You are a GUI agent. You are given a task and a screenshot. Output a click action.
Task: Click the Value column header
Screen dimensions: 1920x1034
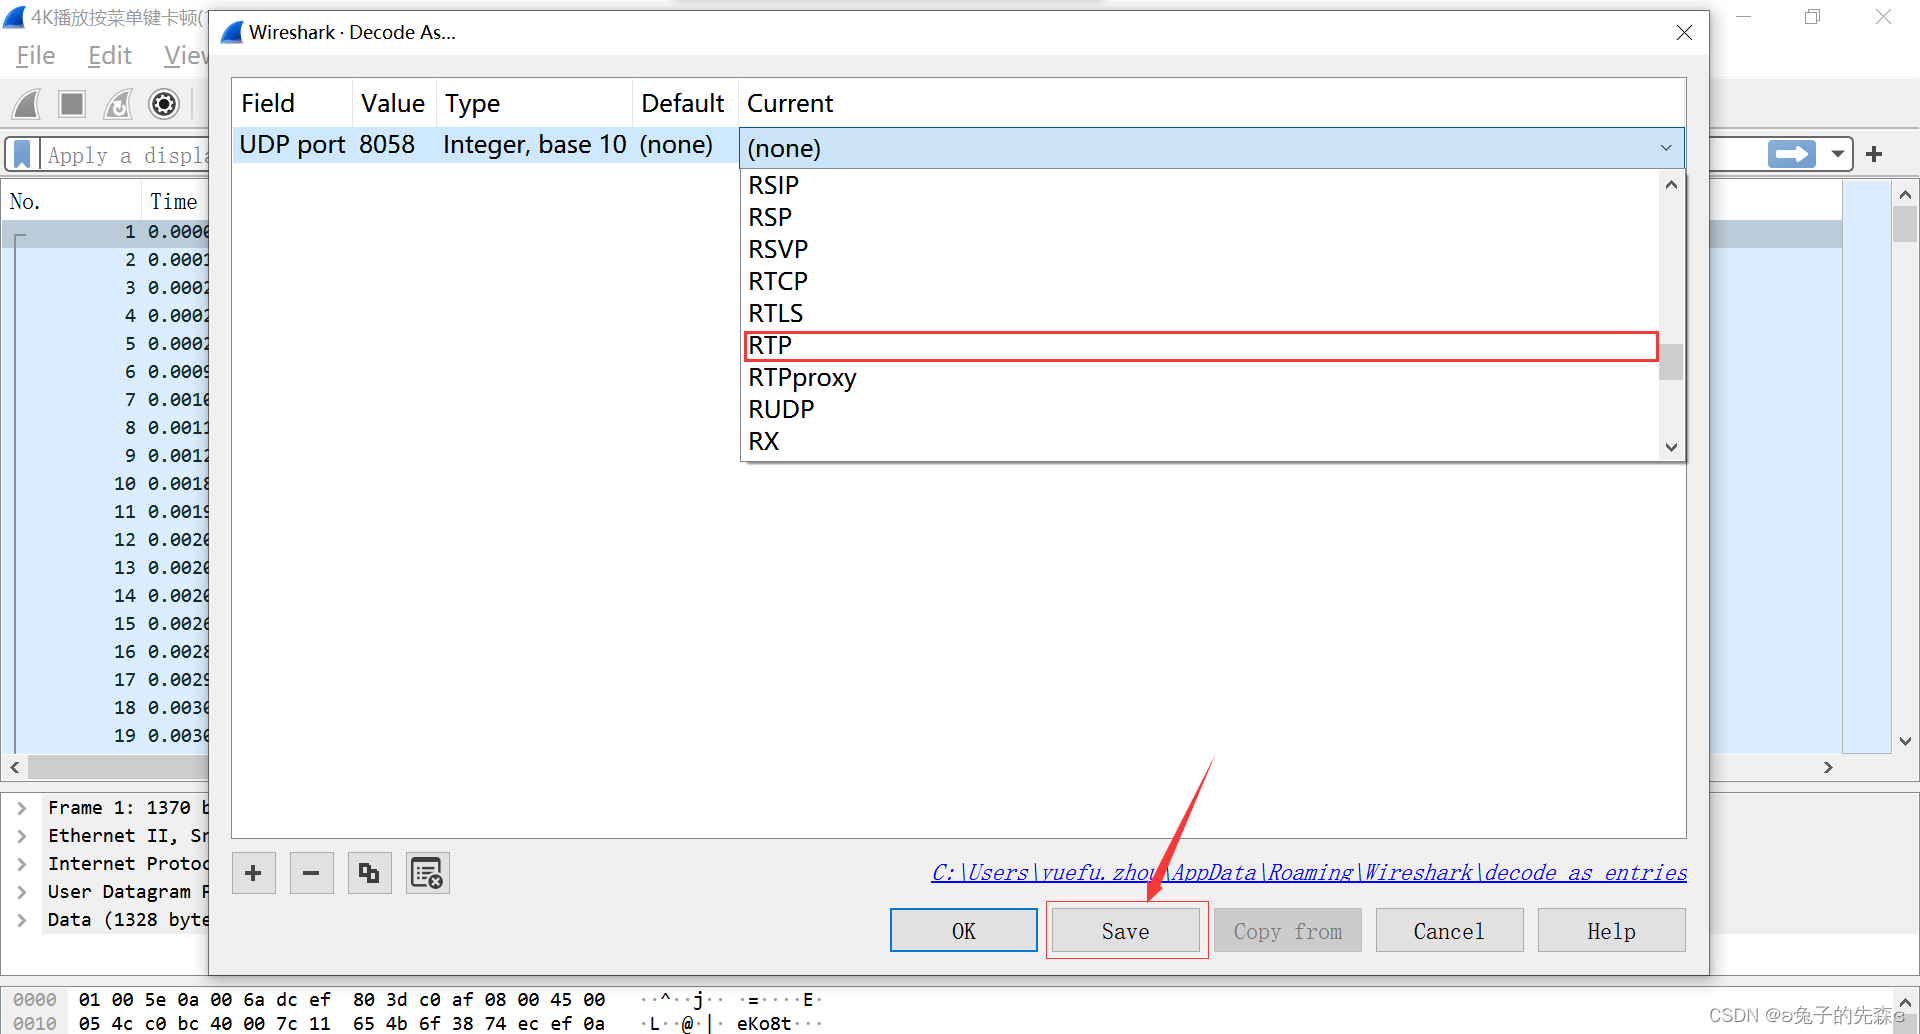(394, 103)
